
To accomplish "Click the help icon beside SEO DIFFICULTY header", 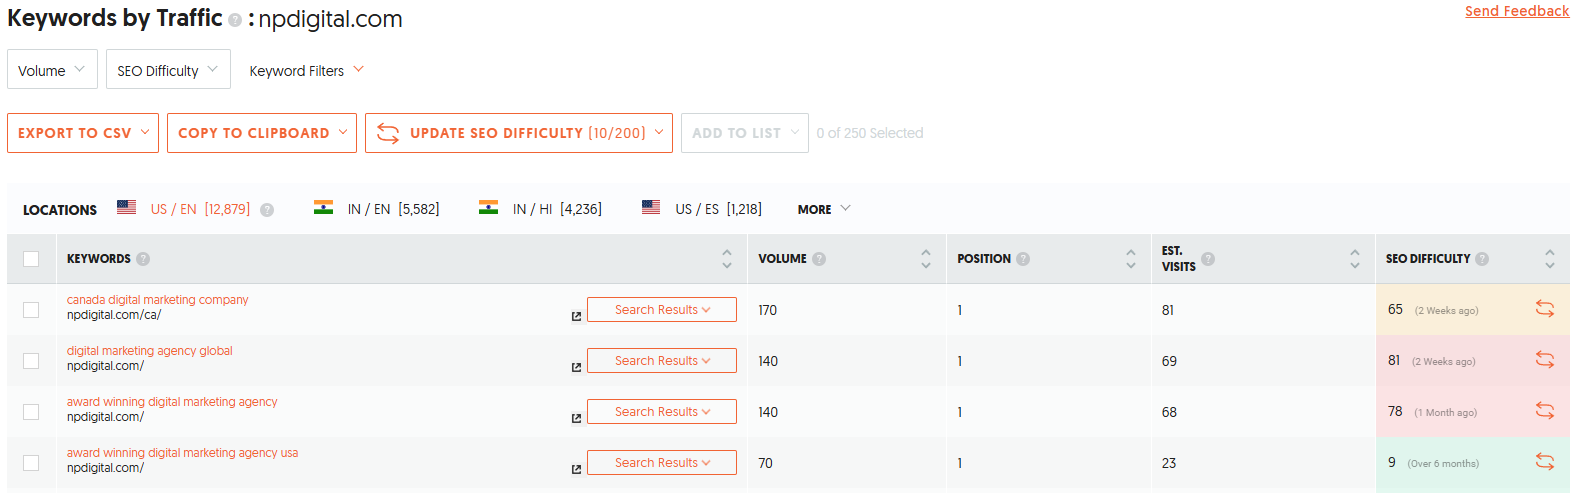I will 1482,259.
